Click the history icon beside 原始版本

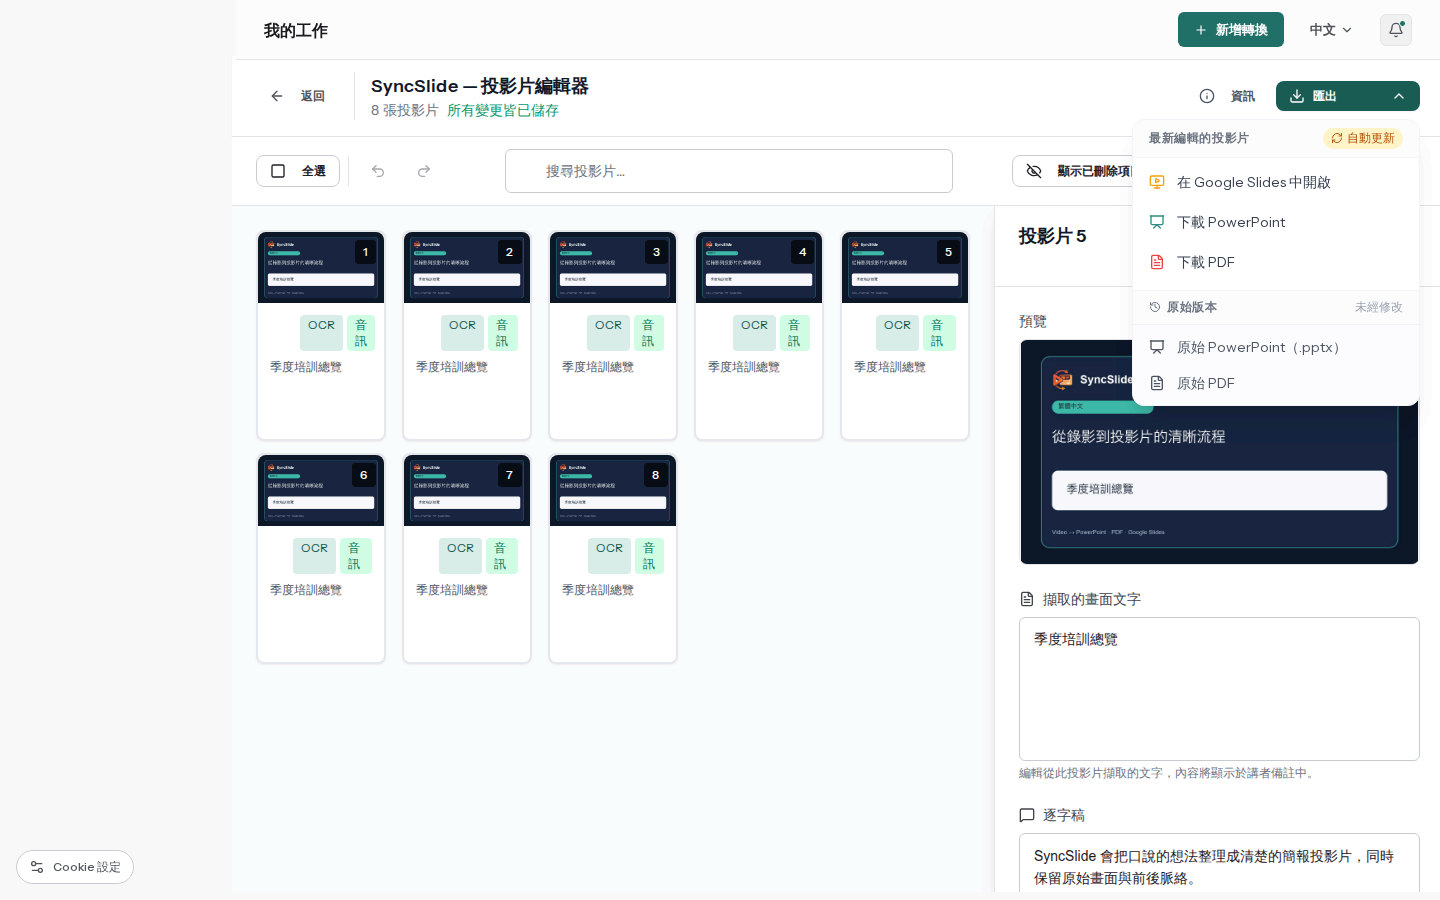tap(1155, 307)
